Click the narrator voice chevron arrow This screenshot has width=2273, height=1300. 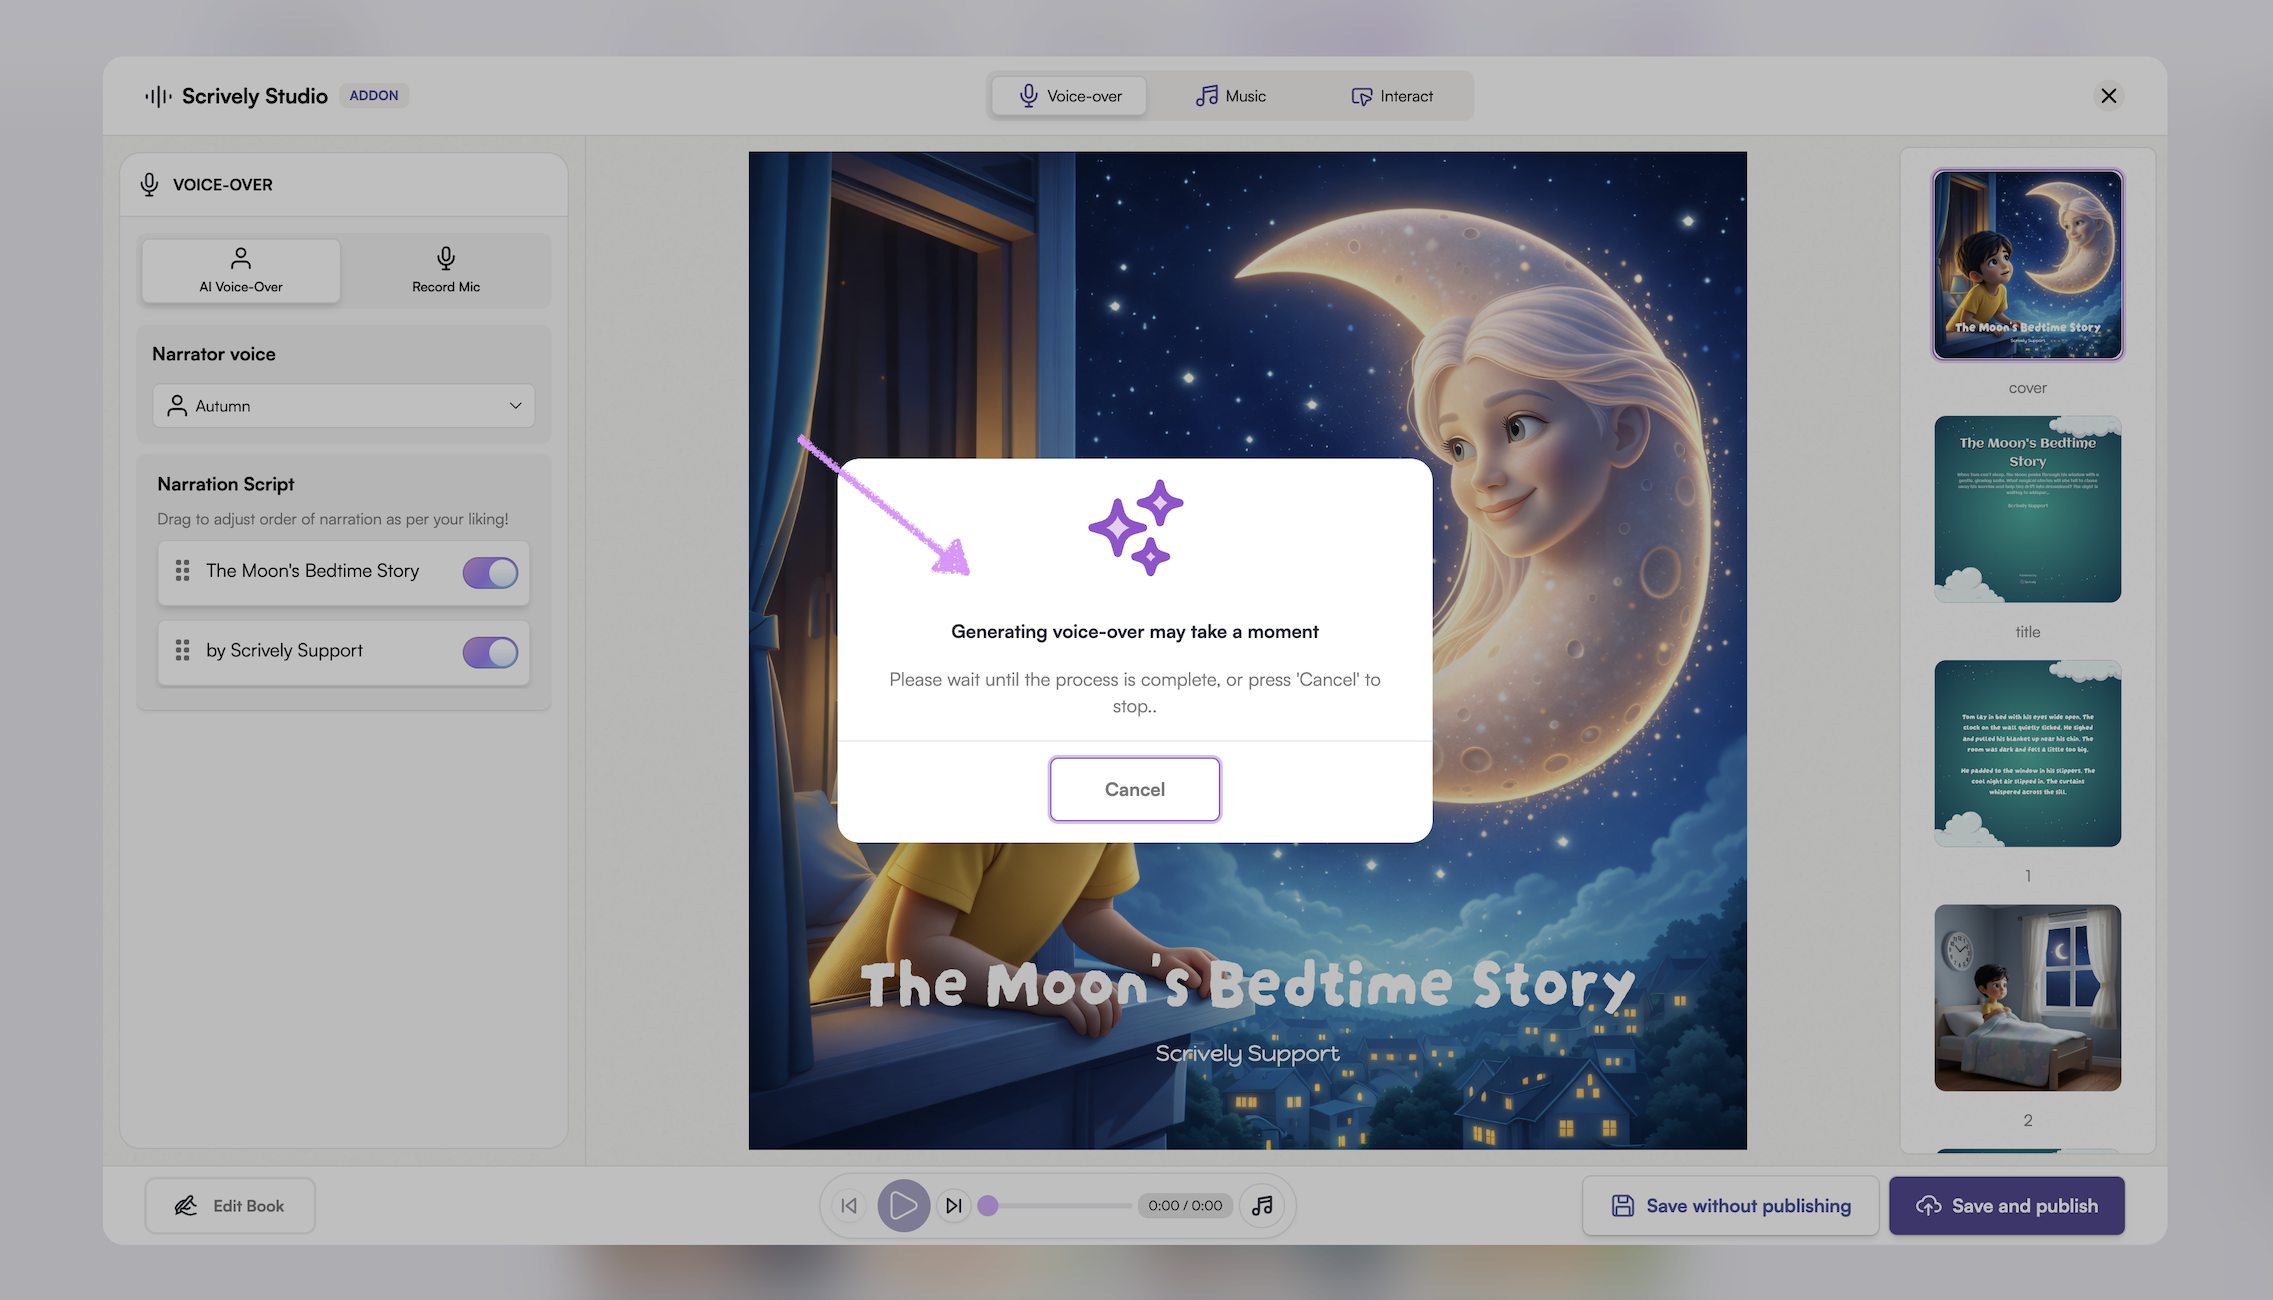pos(516,406)
